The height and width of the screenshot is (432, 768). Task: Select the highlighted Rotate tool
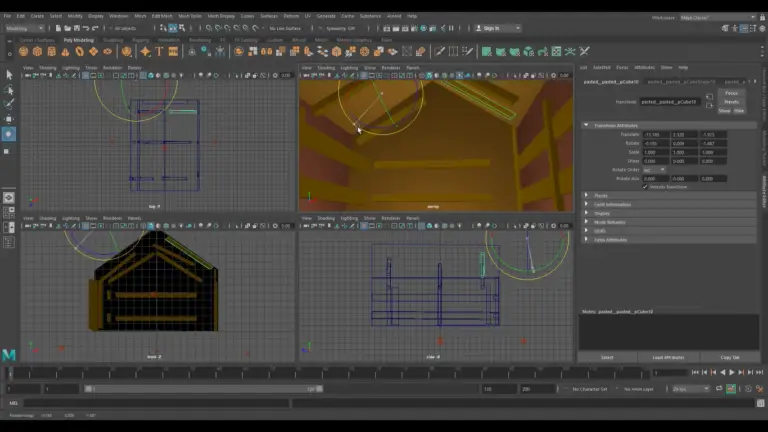9,134
